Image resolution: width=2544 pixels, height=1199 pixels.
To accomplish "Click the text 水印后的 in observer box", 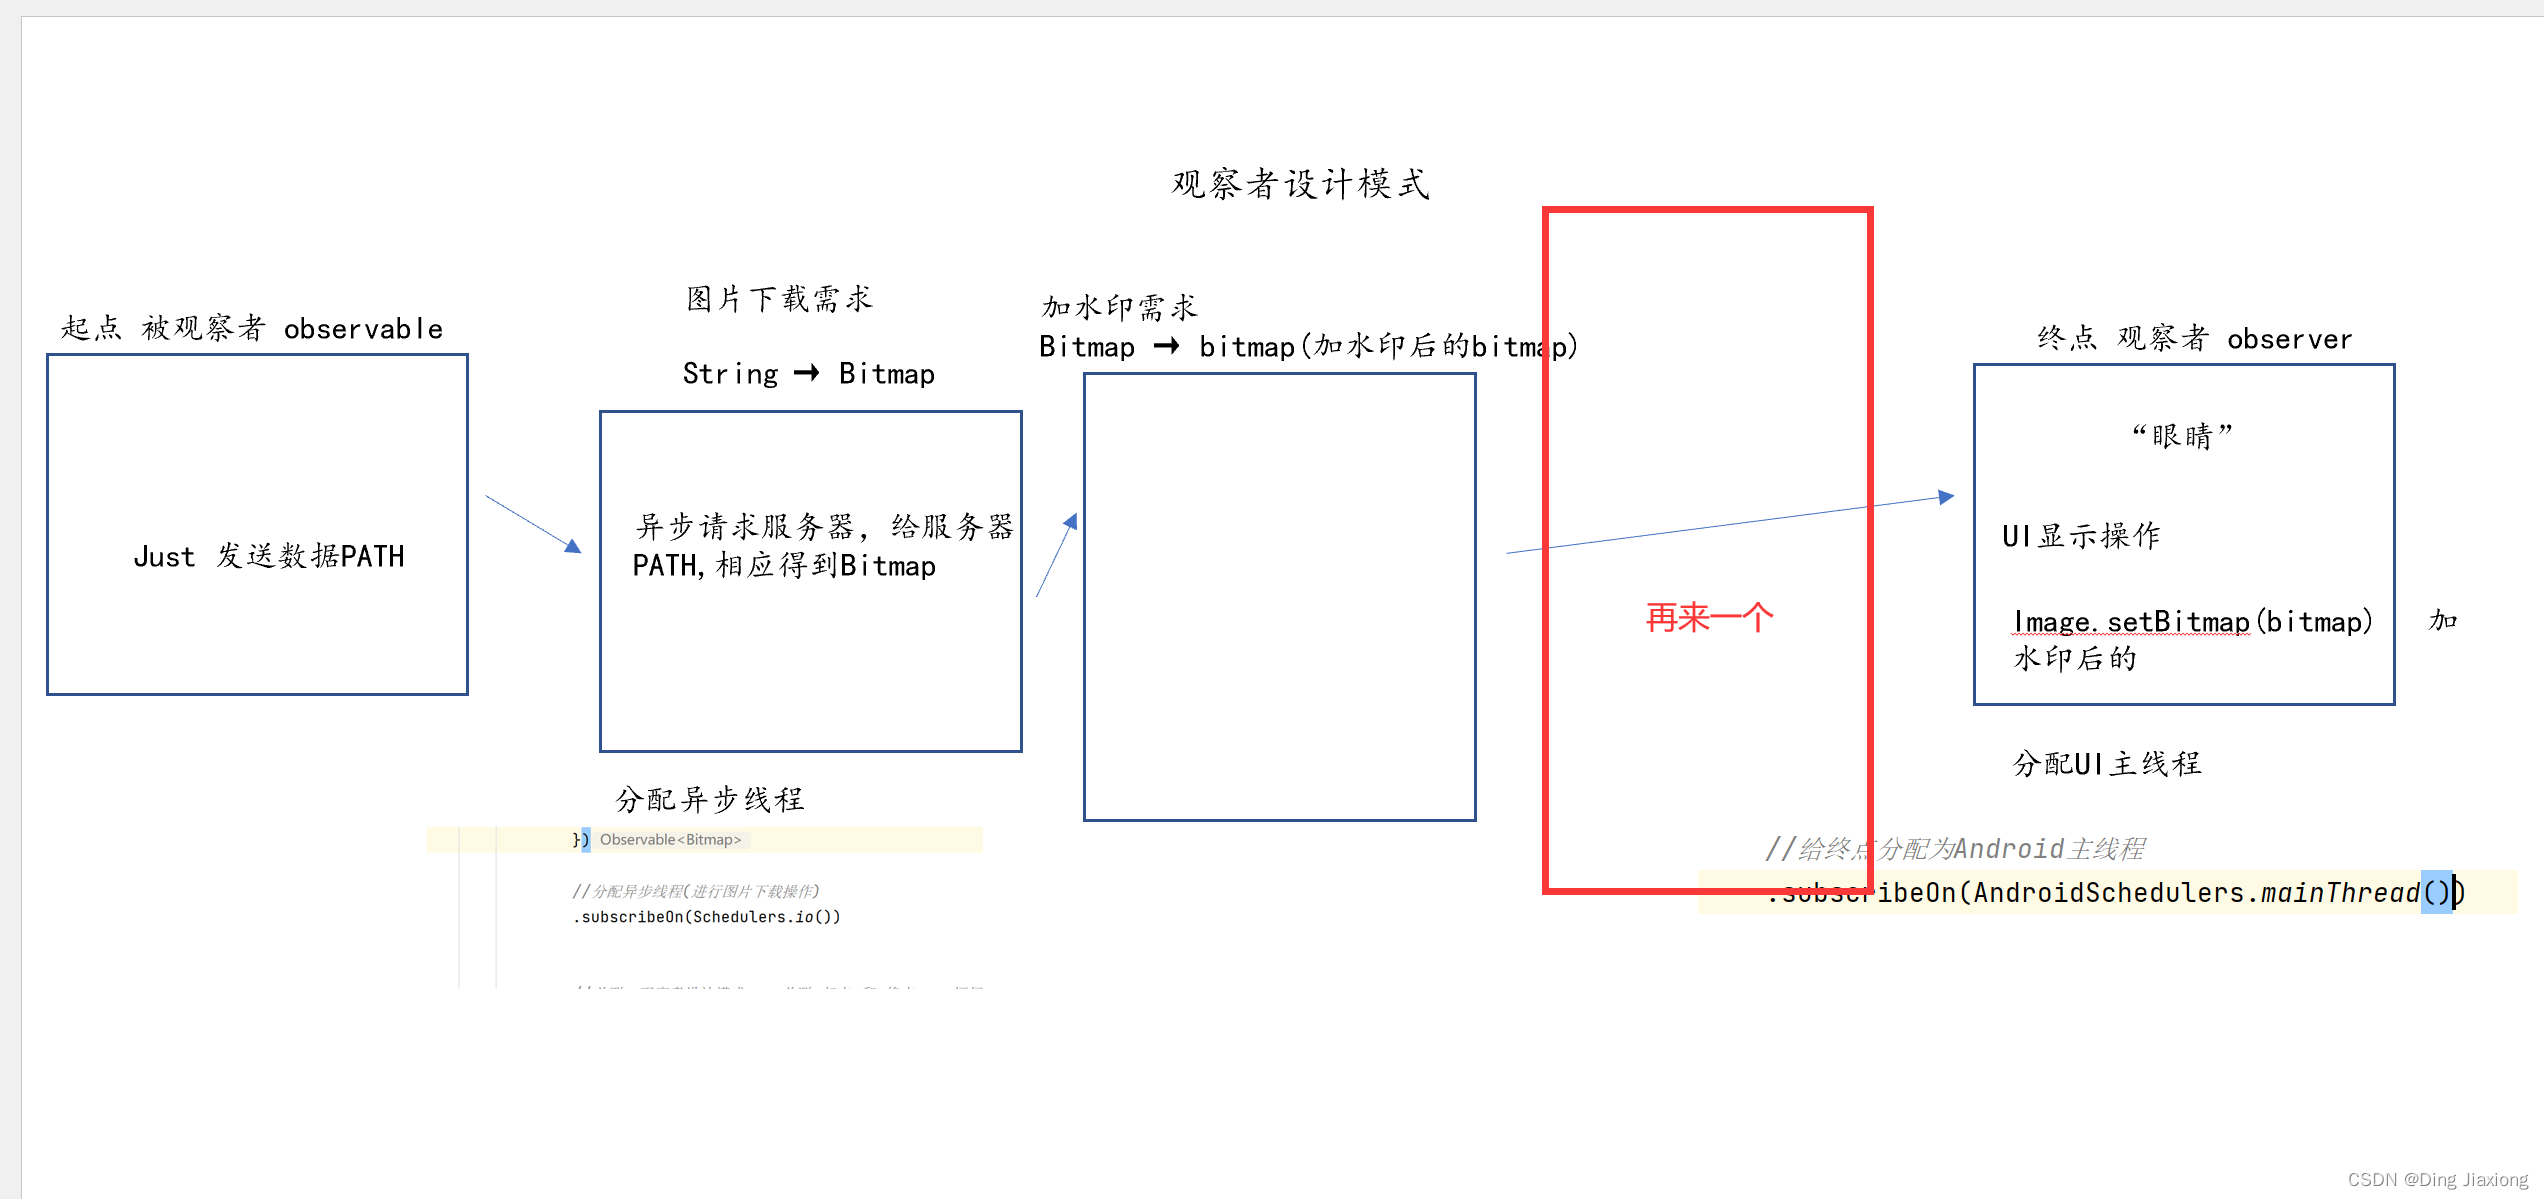I will click(2075, 658).
